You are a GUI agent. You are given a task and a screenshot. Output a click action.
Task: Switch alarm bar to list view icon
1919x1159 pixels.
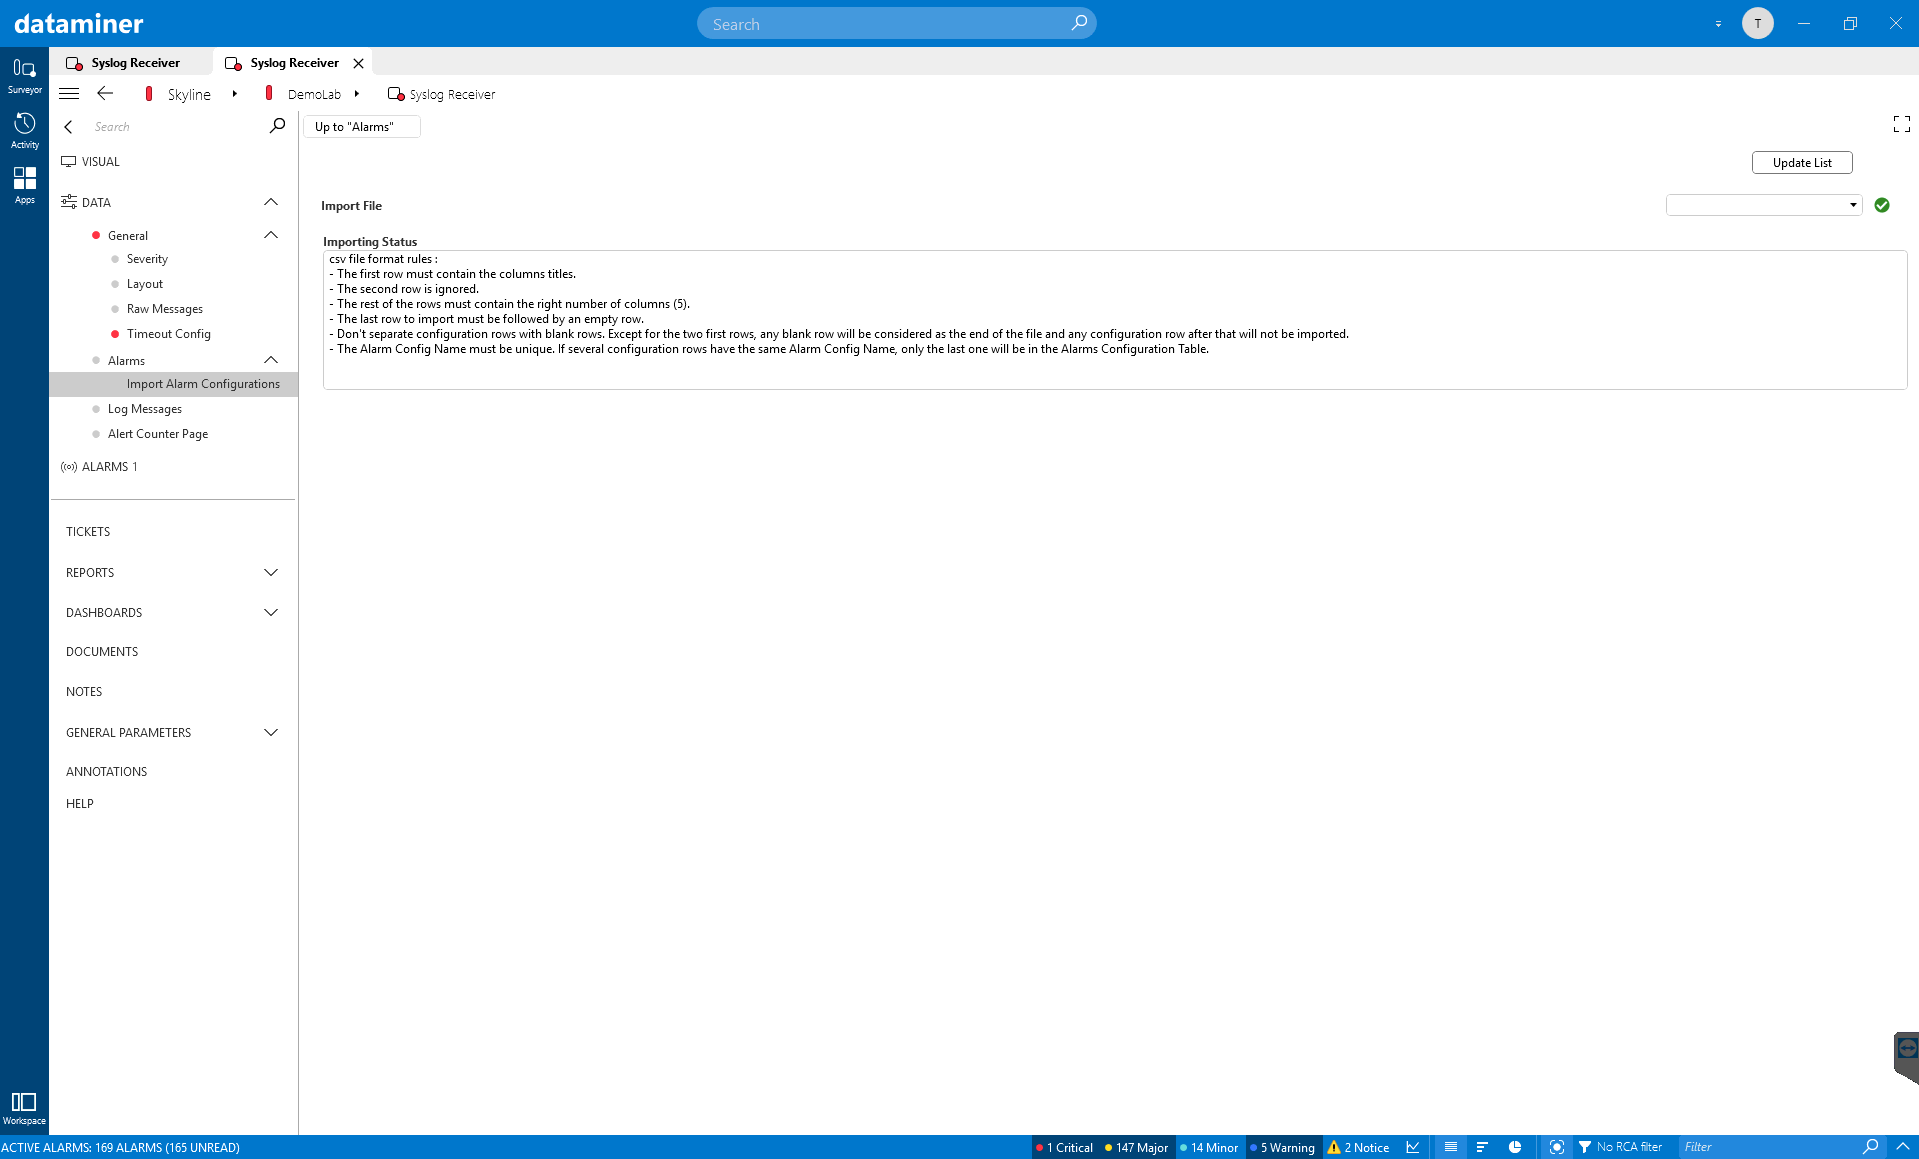[x=1450, y=1147]
